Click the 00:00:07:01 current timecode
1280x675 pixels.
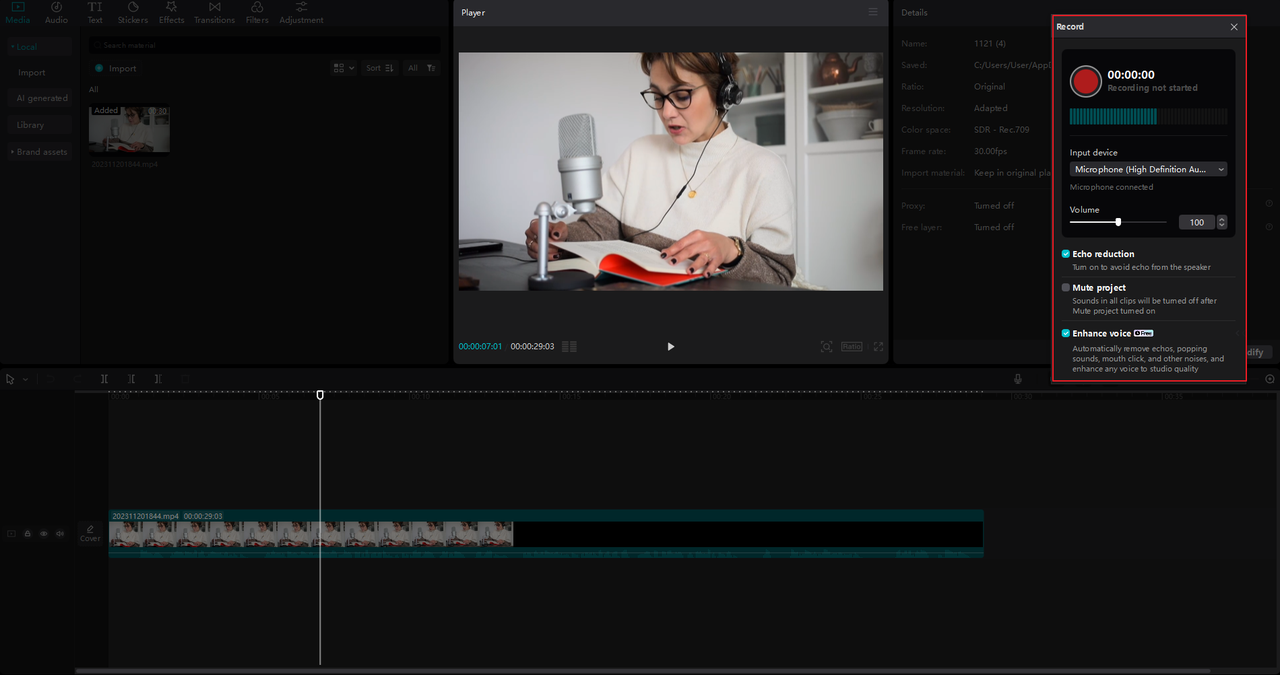coord(480,346)
